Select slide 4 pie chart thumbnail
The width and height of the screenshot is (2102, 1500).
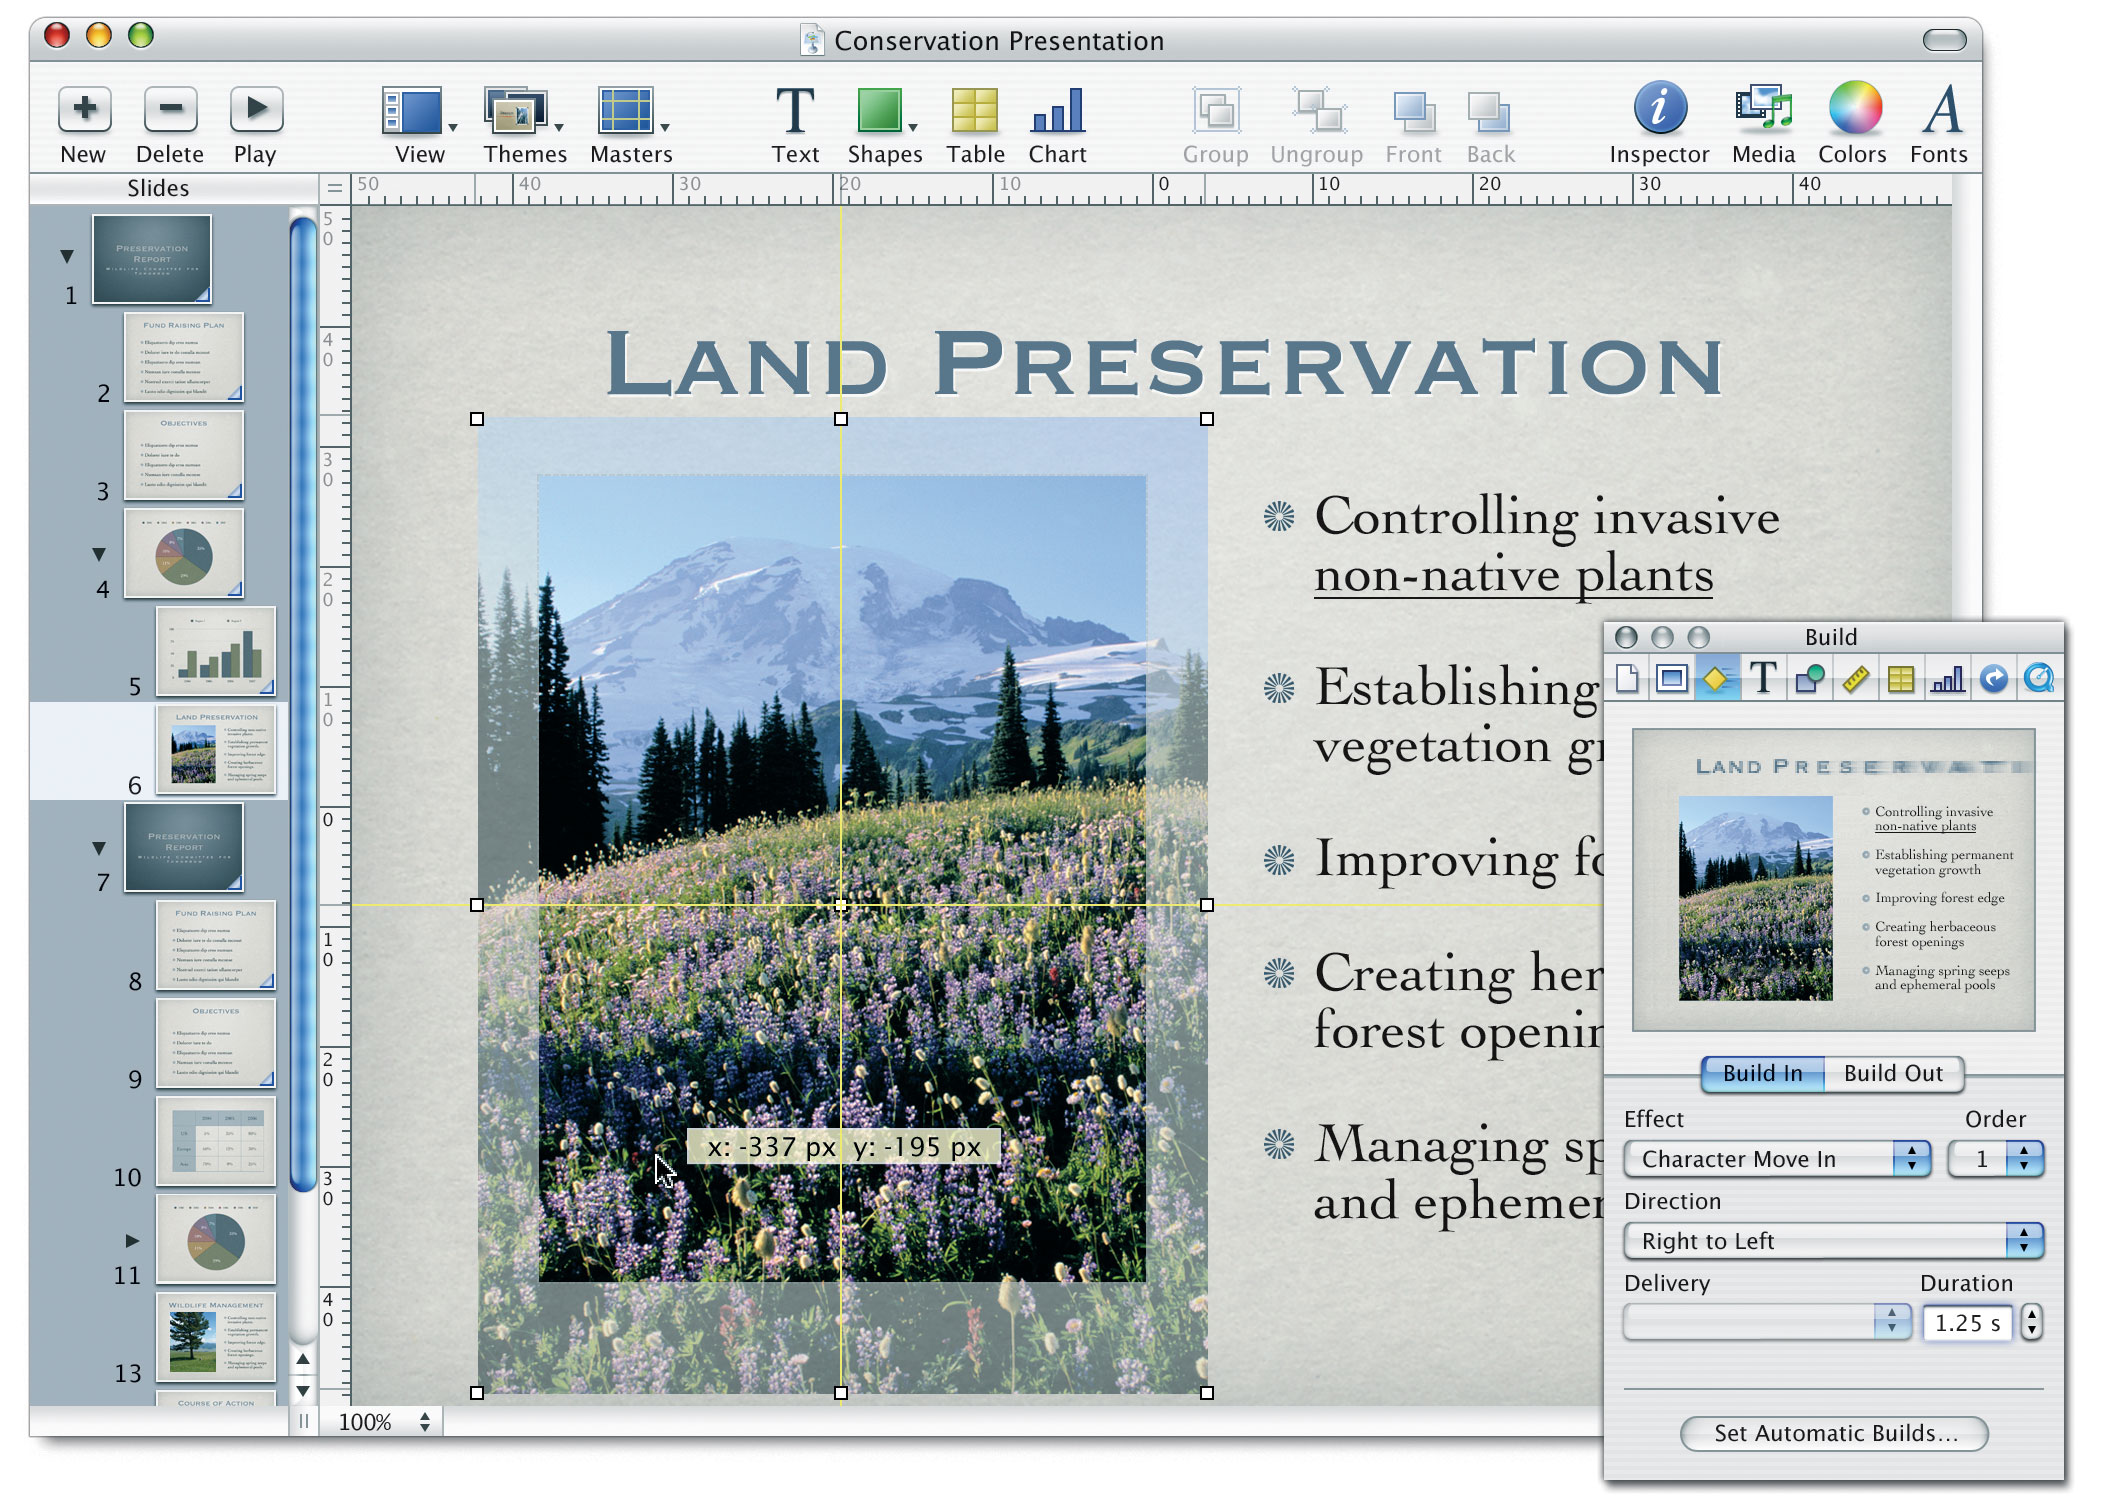pos(184,553)
